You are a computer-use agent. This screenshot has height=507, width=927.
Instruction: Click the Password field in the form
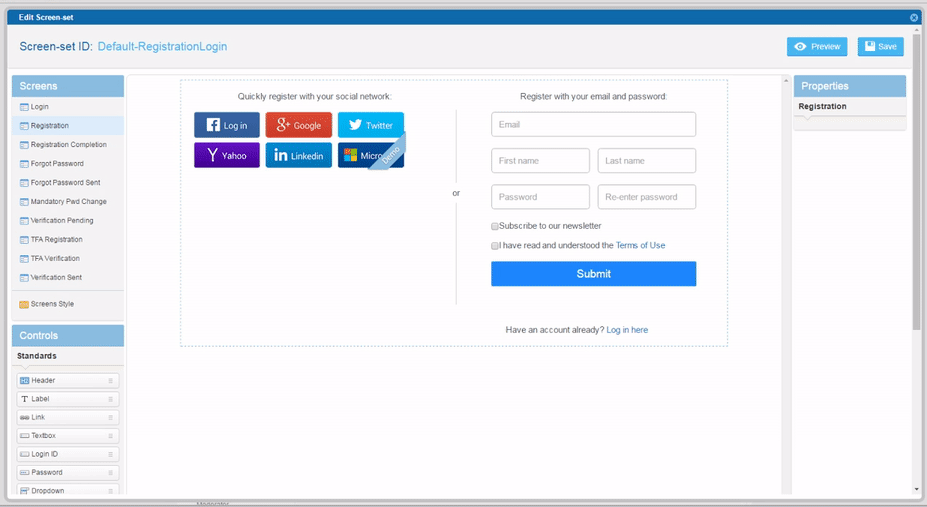click(540, 197)
